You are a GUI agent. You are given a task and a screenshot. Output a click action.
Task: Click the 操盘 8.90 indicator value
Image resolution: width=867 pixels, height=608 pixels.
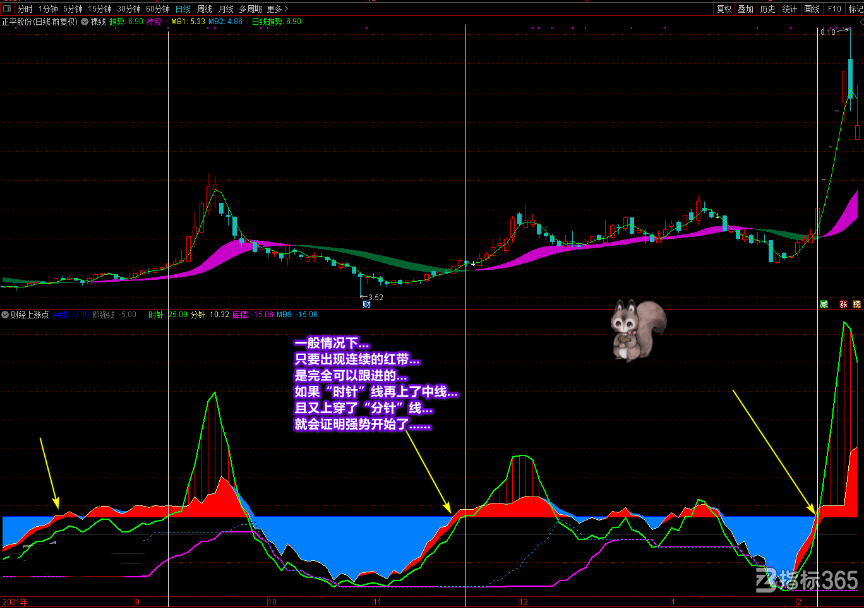click(127, 22)
